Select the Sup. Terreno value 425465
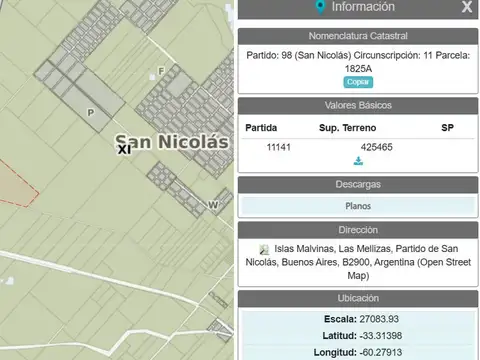This screenshot has width=480, height=360. tap(376, 147)
